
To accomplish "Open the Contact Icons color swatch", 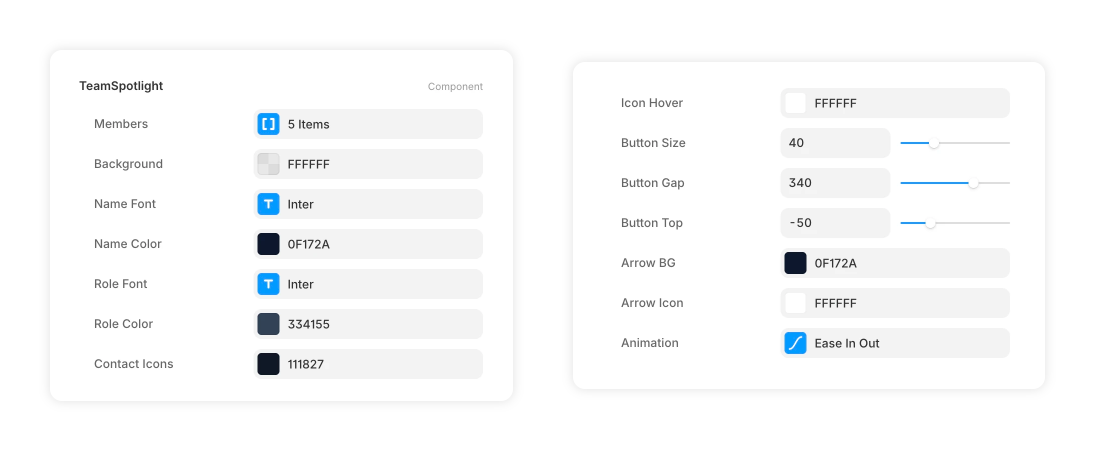I will coord(268,364).
